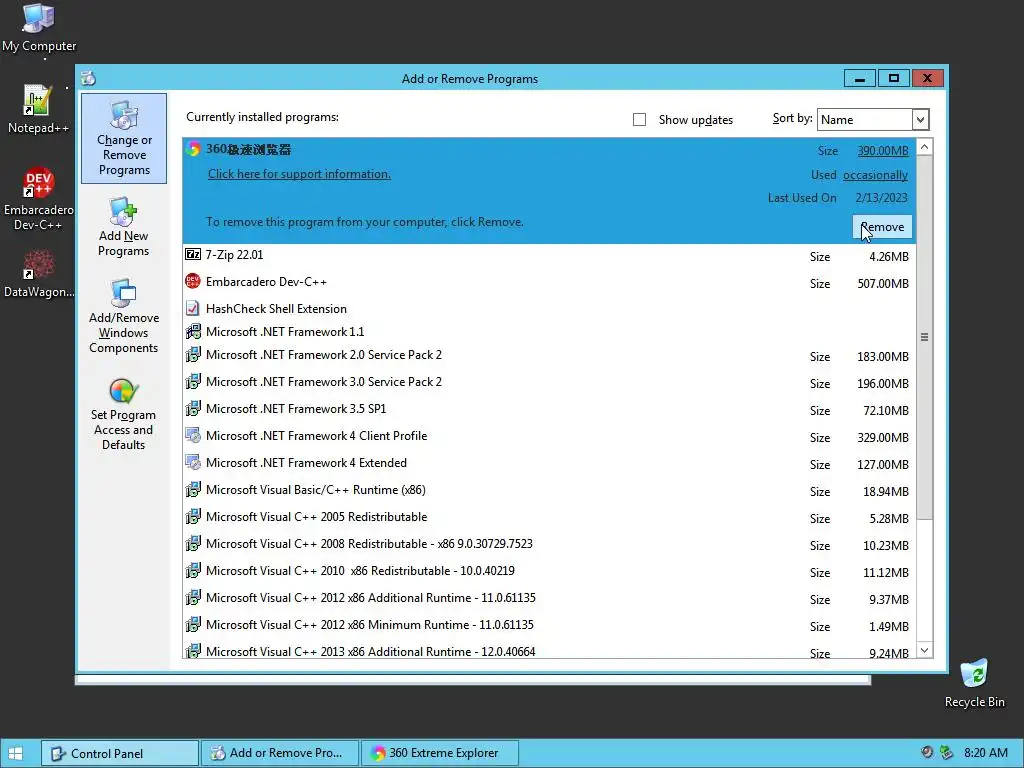Click the .NET Framework 2.0 Service Pack 2 icon
This screenshot has width=1024, height=768.
click(193, 355)
